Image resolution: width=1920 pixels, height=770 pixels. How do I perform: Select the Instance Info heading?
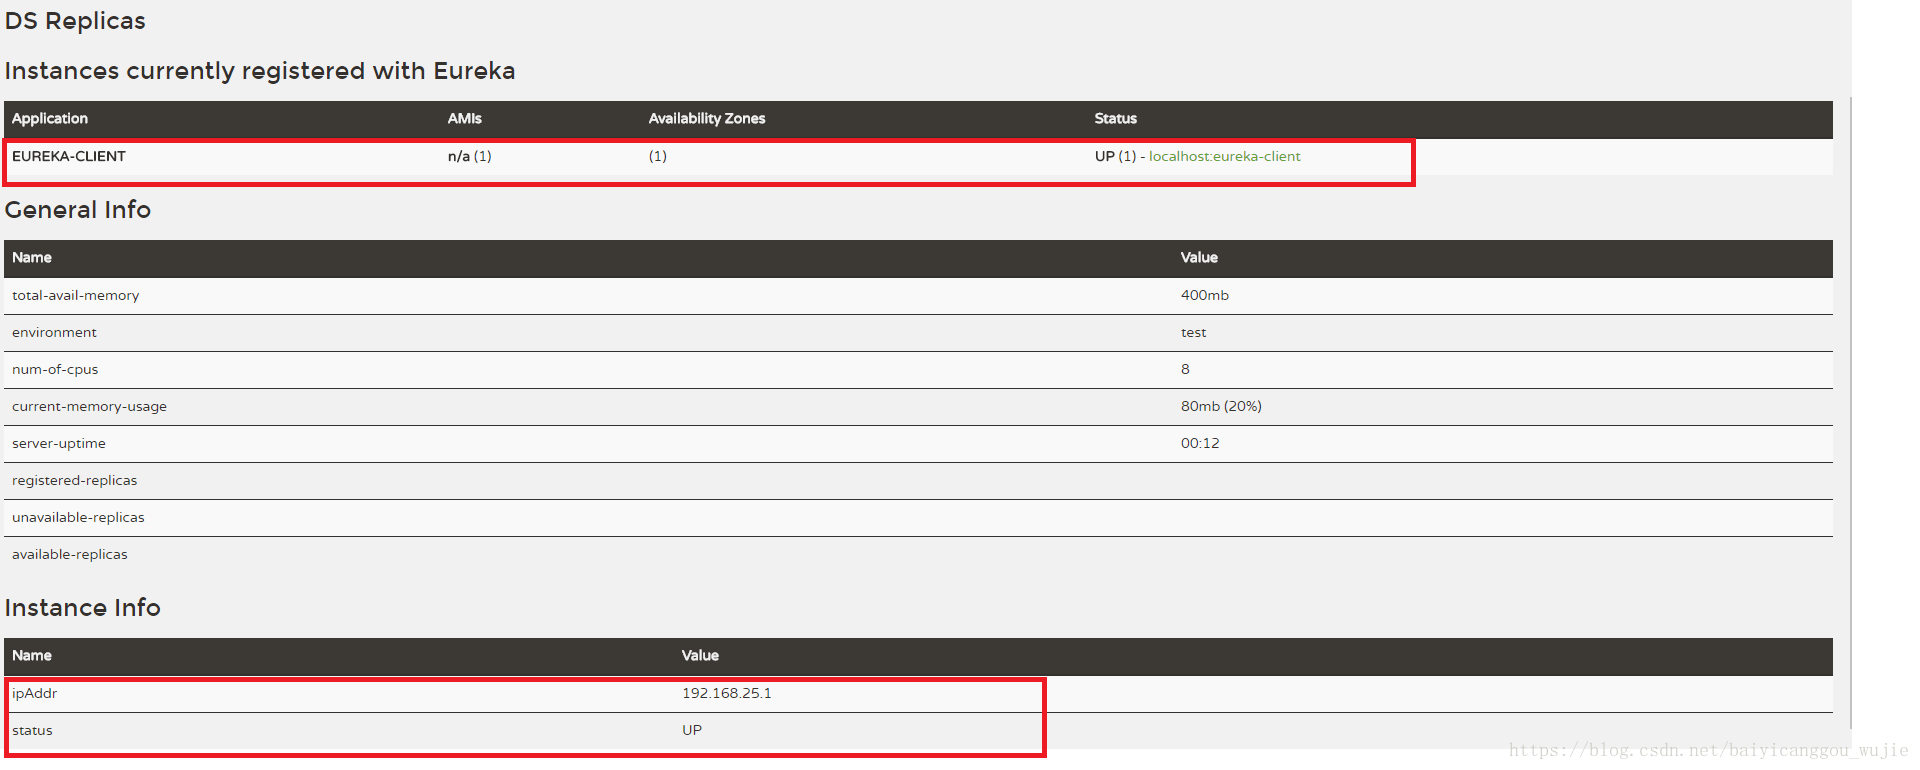(x=83, y=608)
